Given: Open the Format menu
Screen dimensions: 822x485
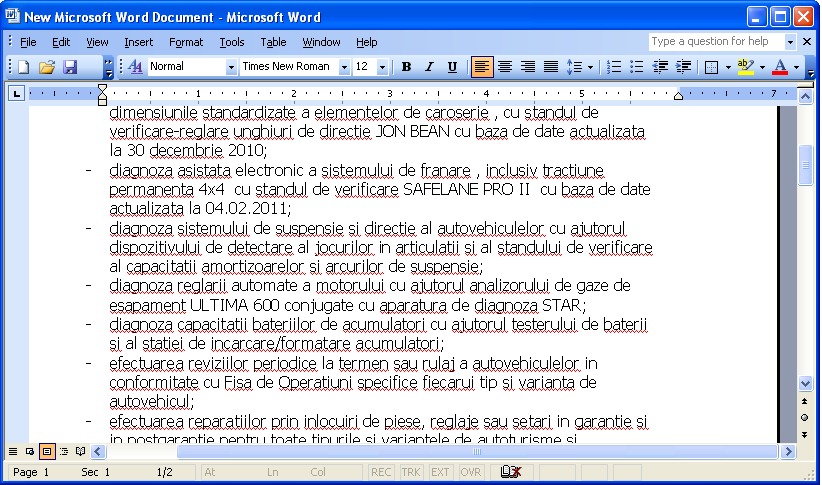Looking at the screenshot, I should (x=185, y=42).
